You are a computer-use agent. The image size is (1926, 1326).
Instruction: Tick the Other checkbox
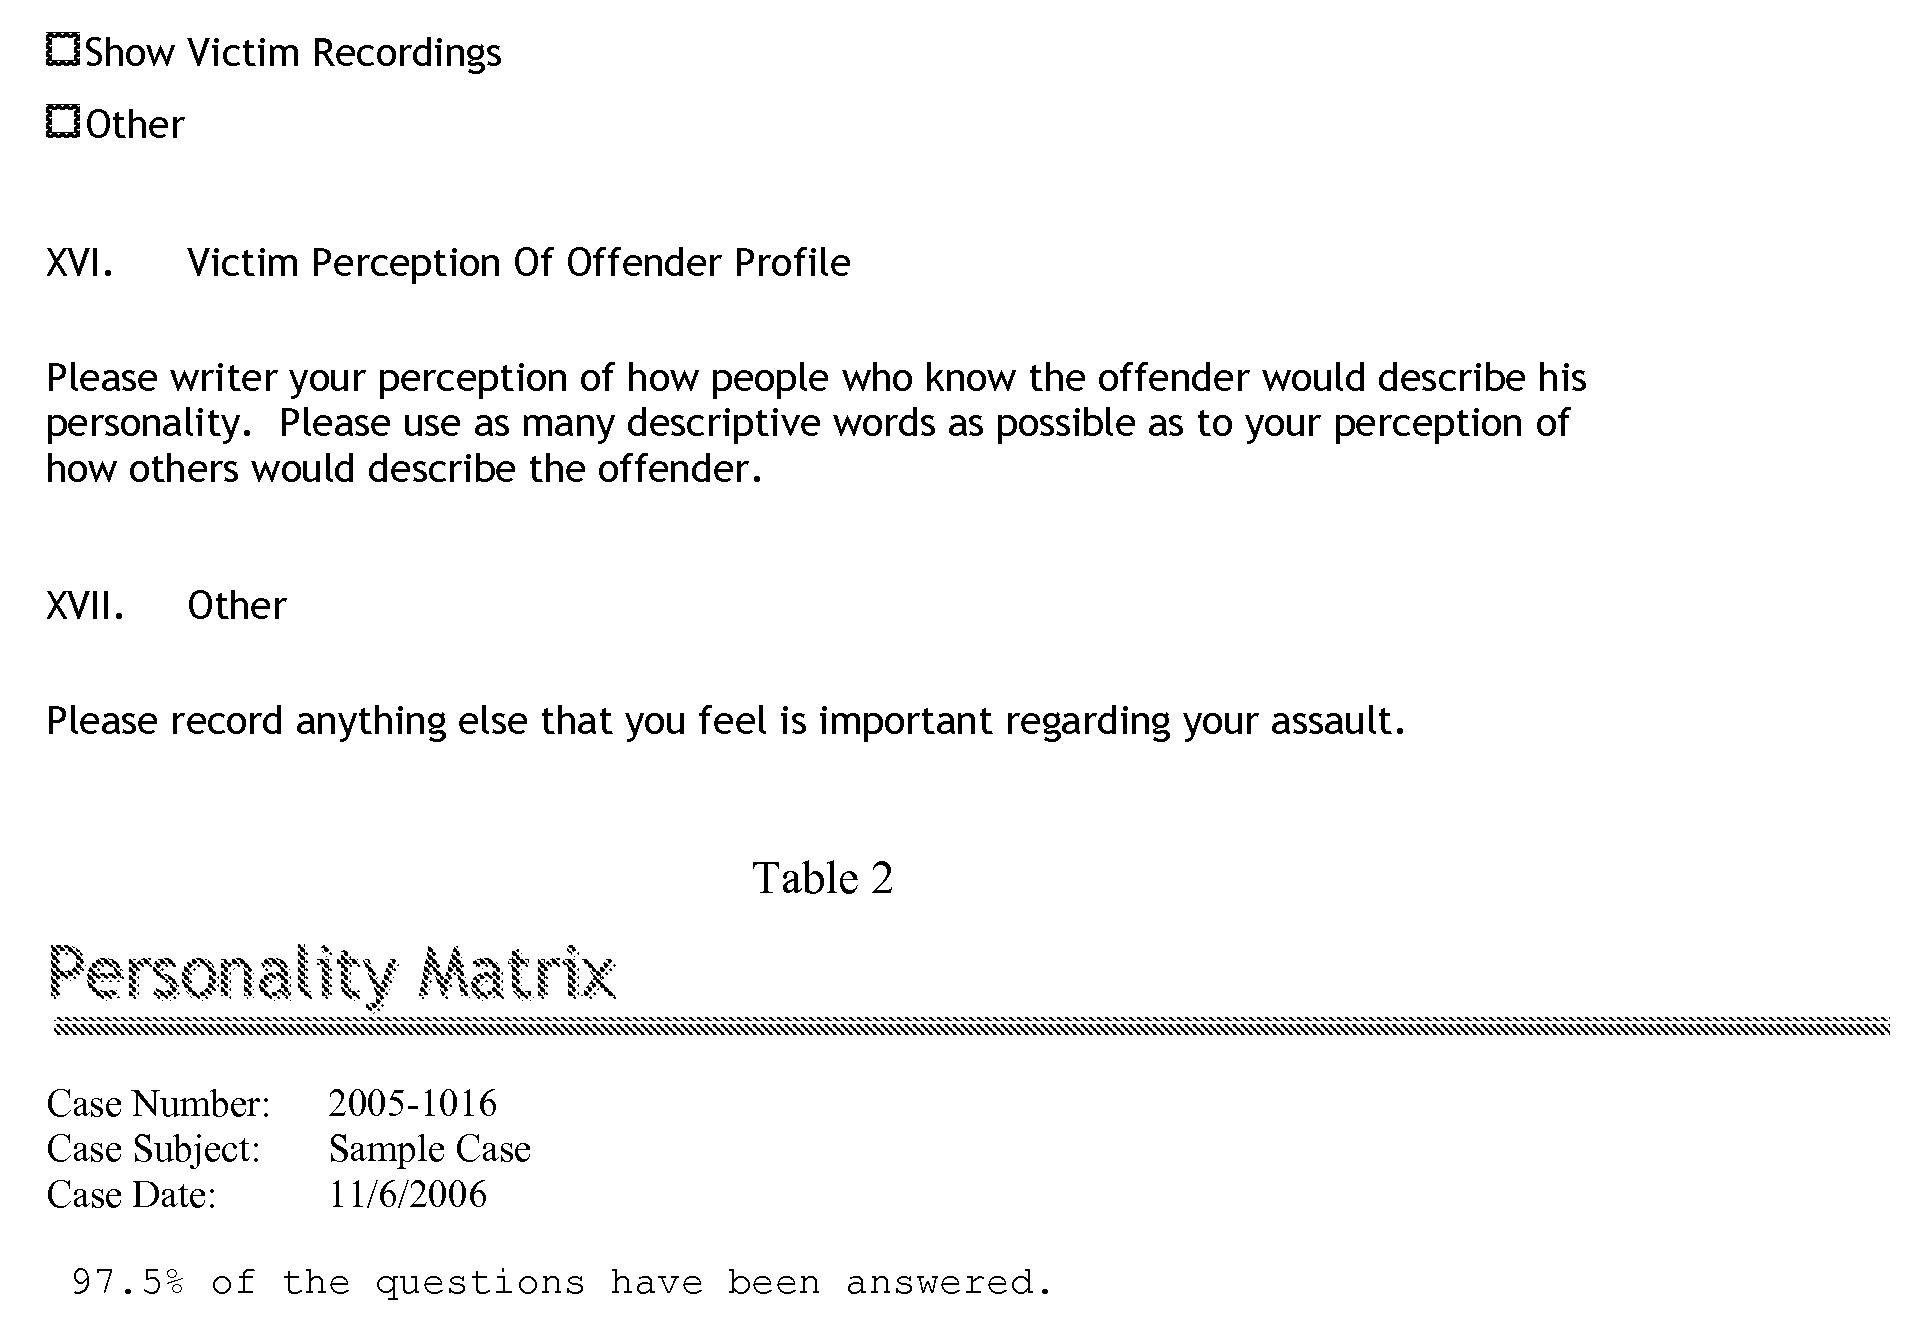[63, 122]
